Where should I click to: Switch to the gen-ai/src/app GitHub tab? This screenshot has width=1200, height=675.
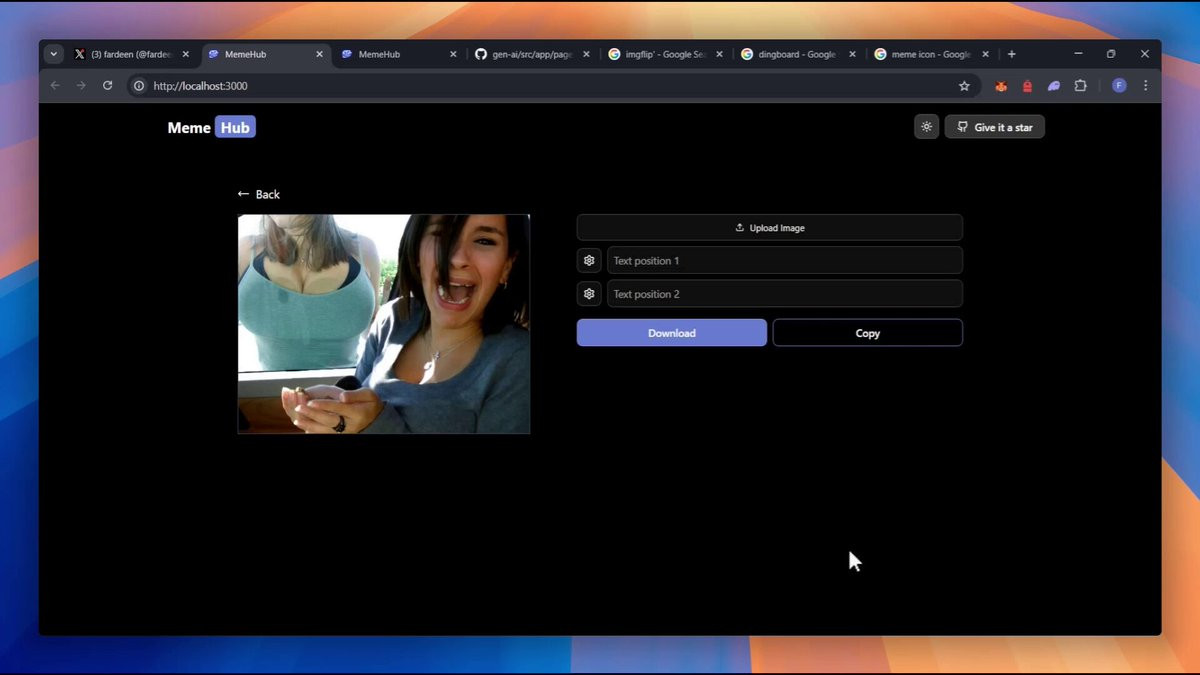(532, 54)
